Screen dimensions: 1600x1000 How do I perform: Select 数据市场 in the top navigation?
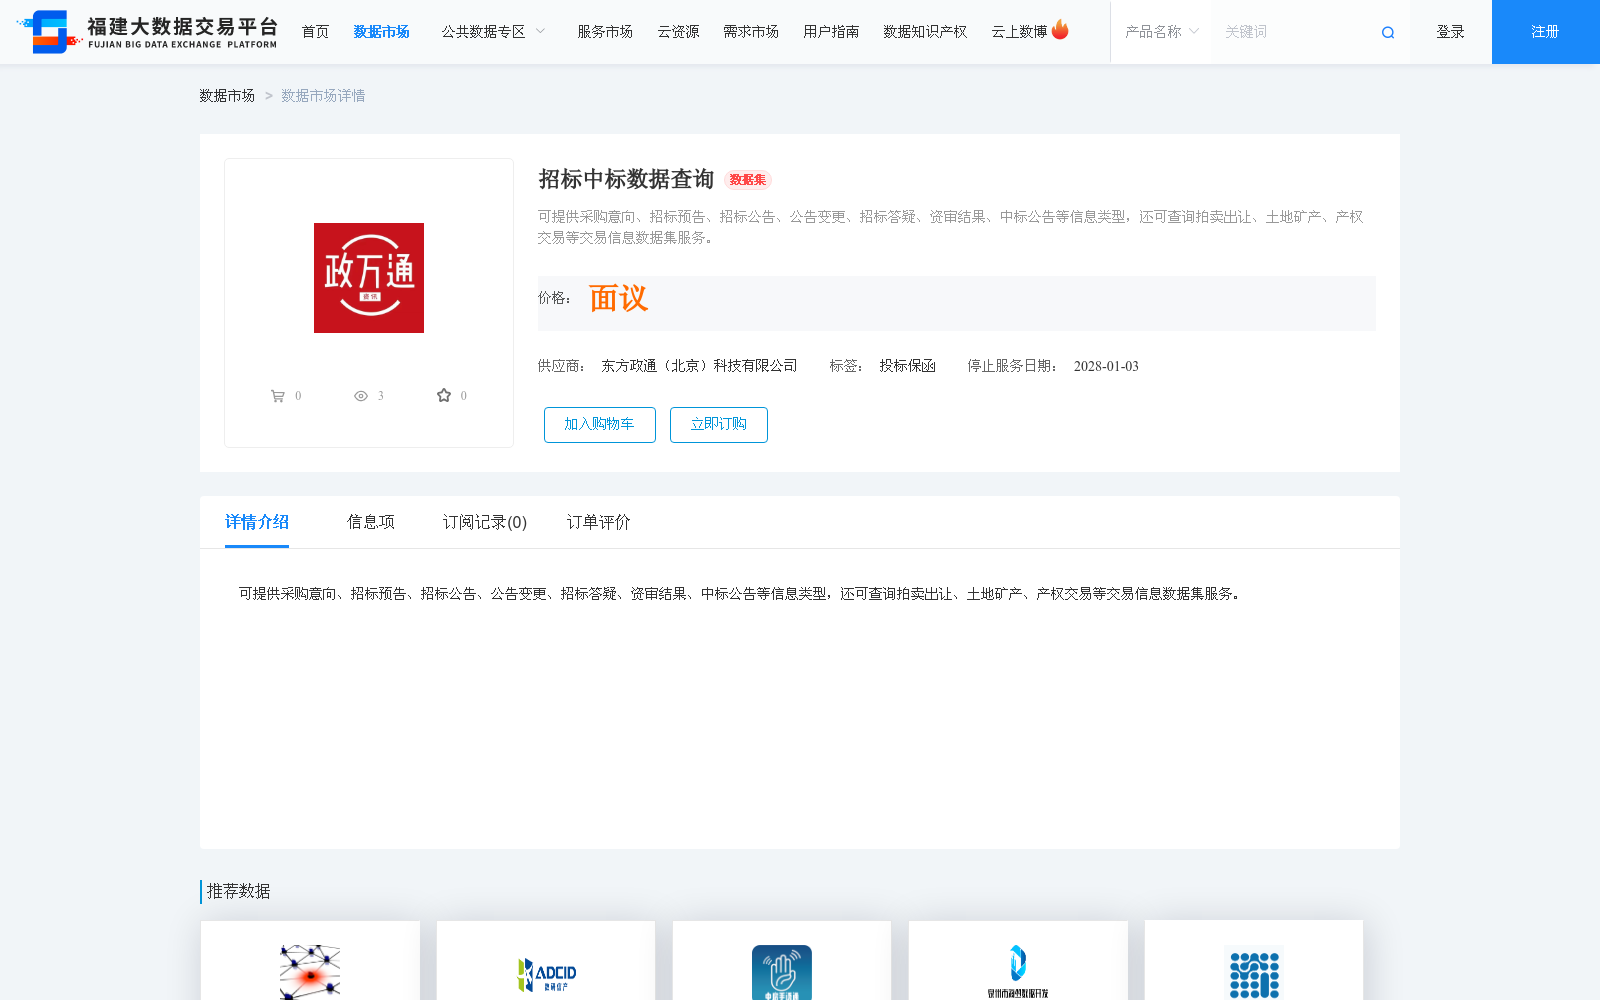tap(381, 32)
